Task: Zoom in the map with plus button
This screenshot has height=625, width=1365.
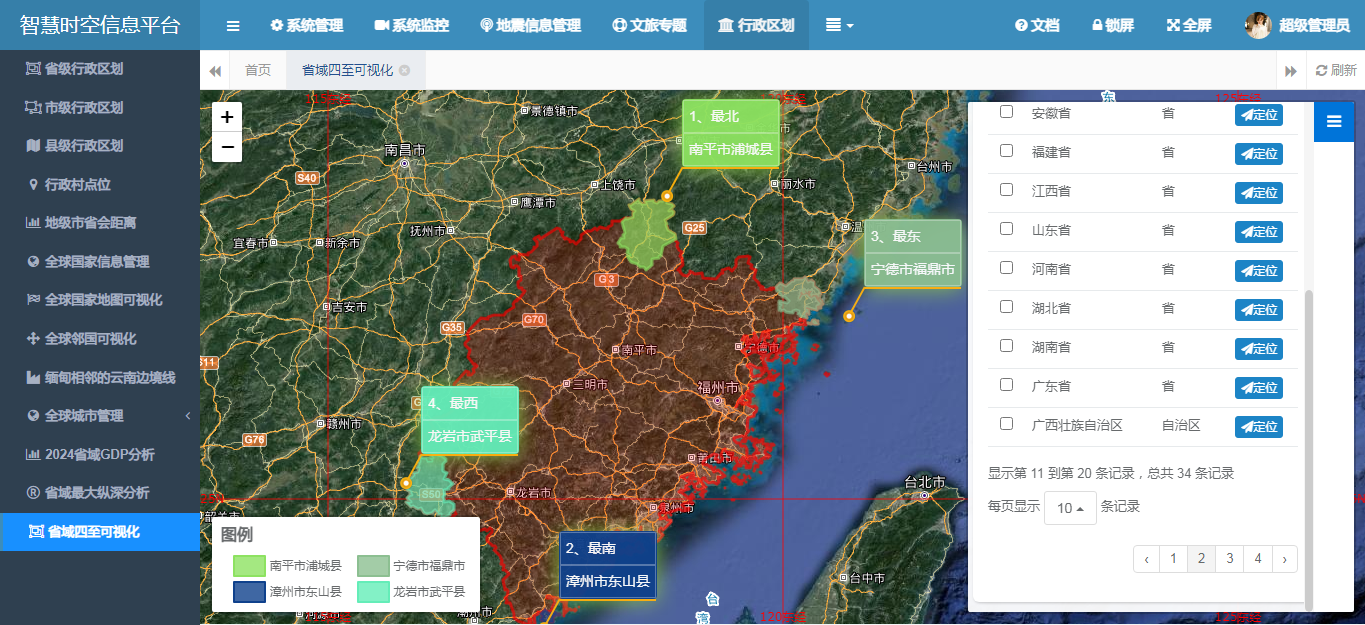Action: (x=227, y=117)
